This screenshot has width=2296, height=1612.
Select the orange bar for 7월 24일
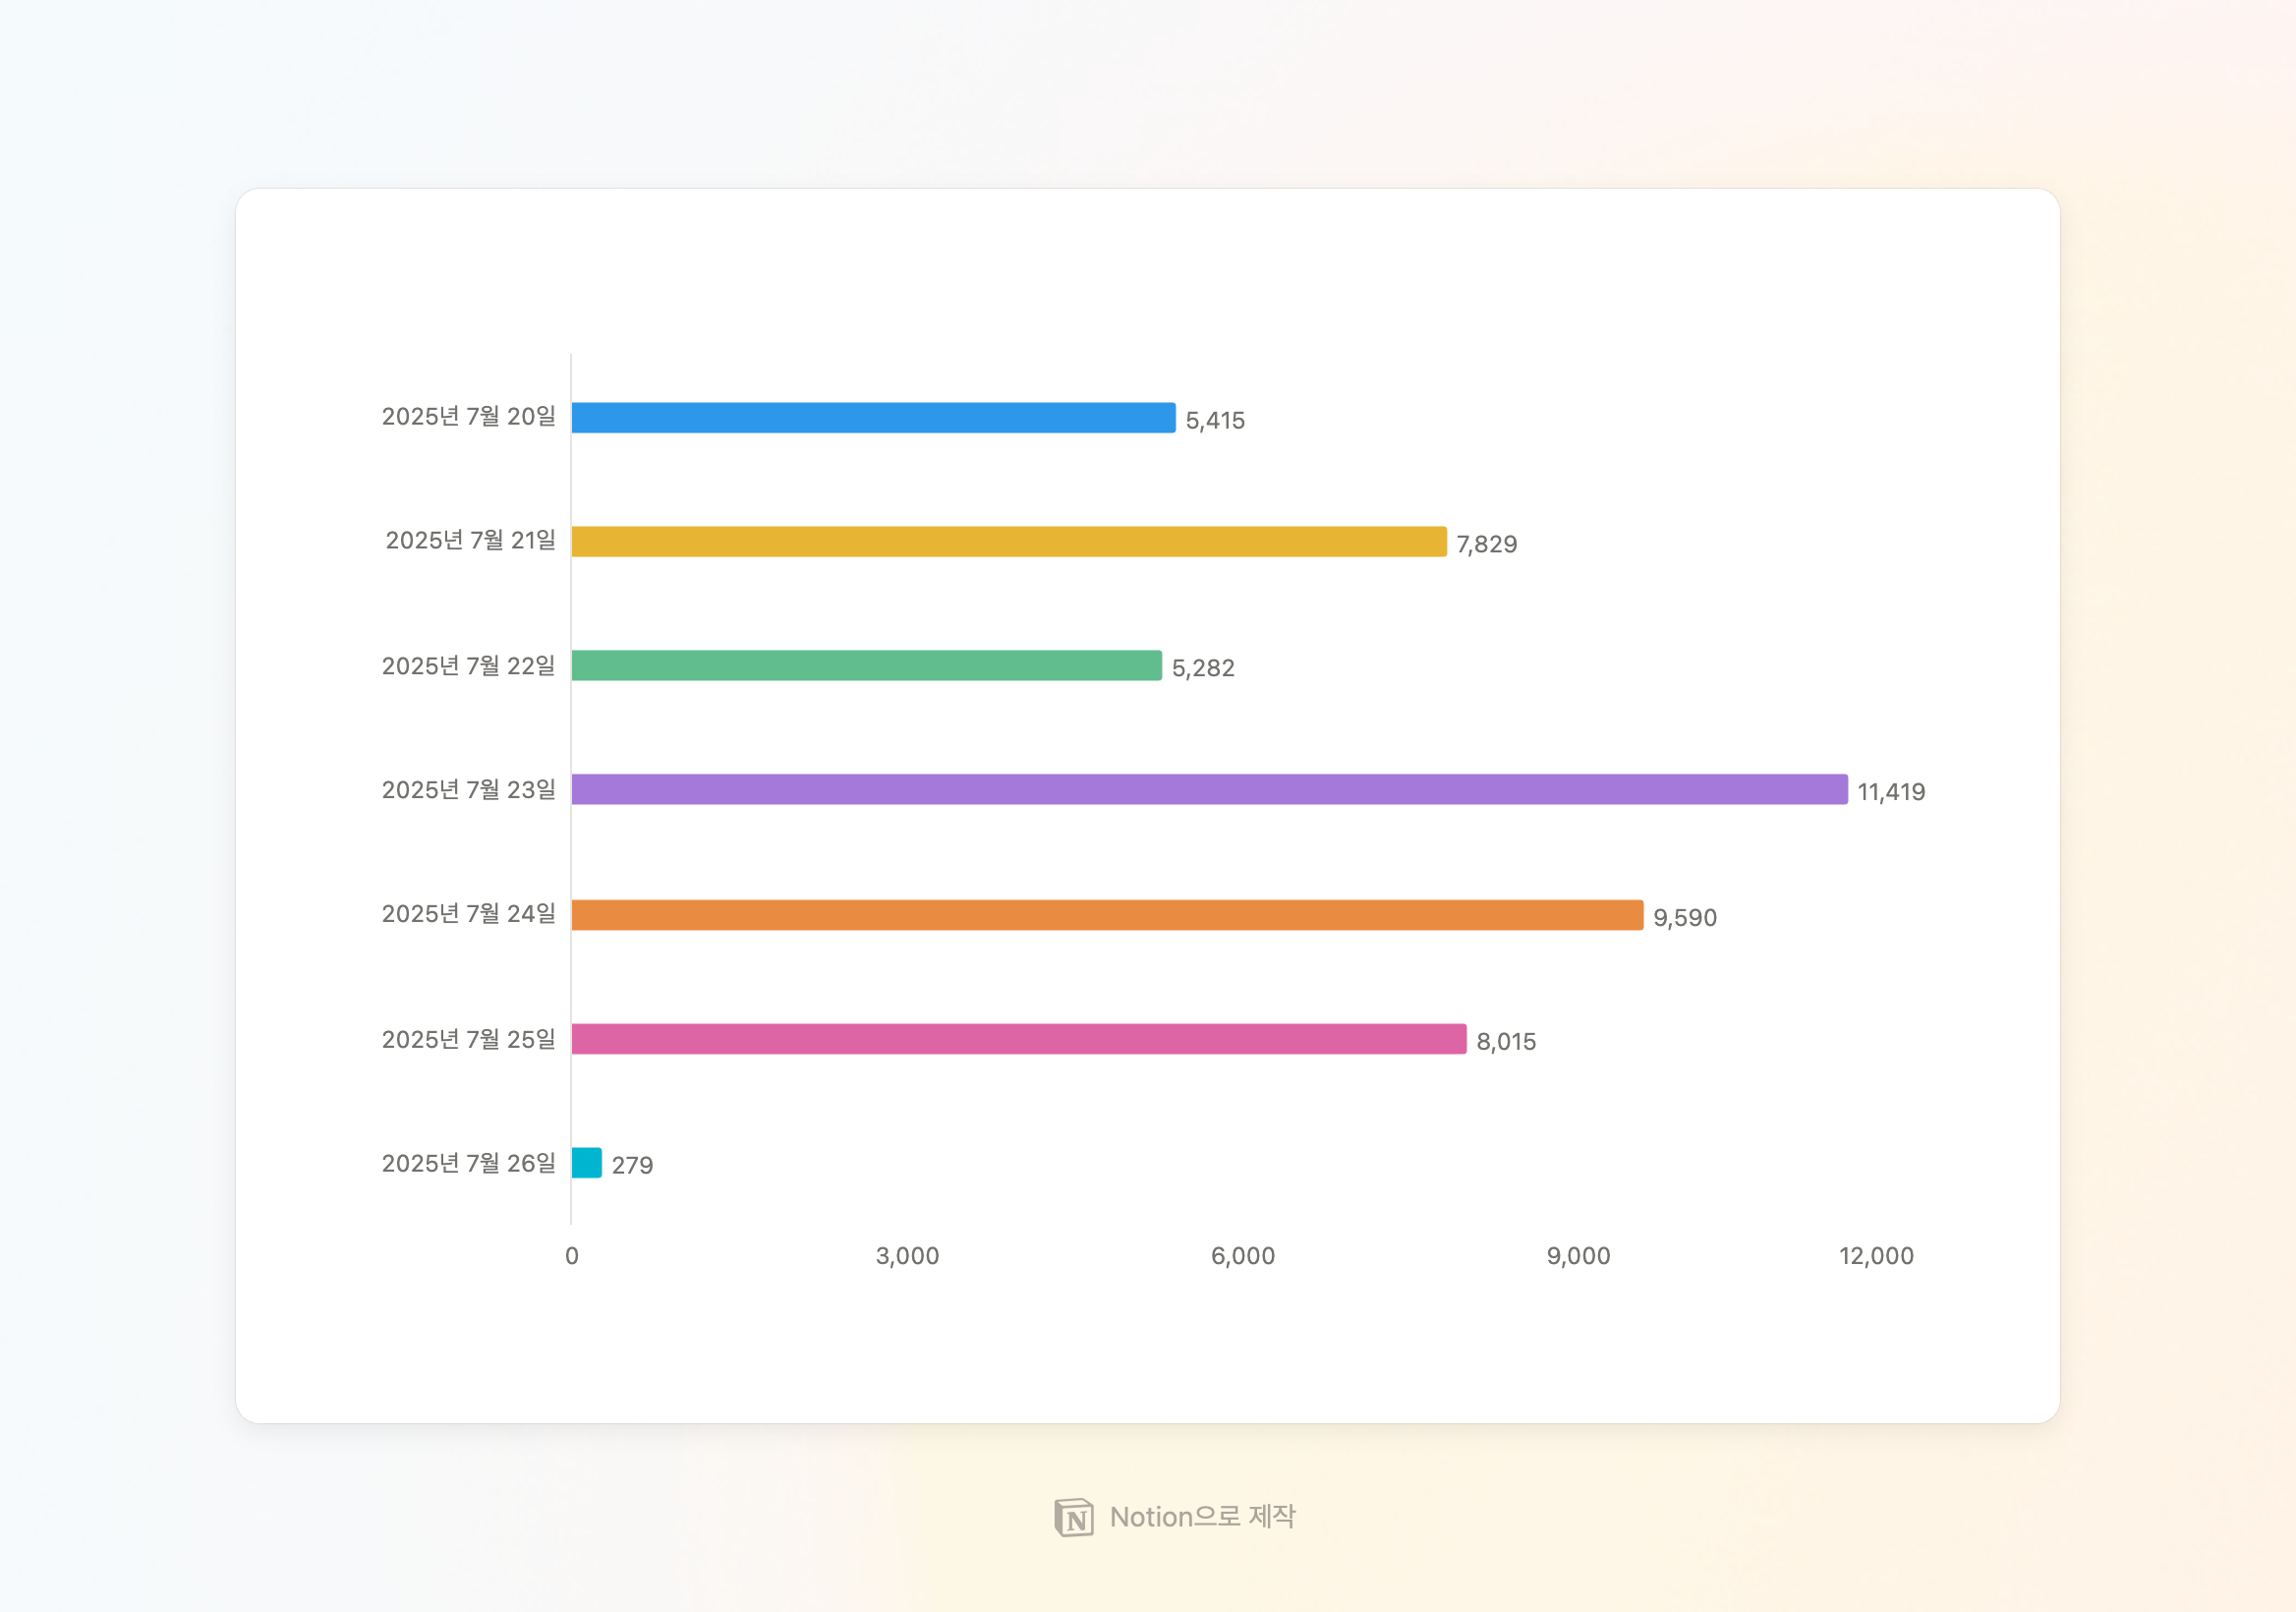pyautogui.click(x=1107, y=915)
